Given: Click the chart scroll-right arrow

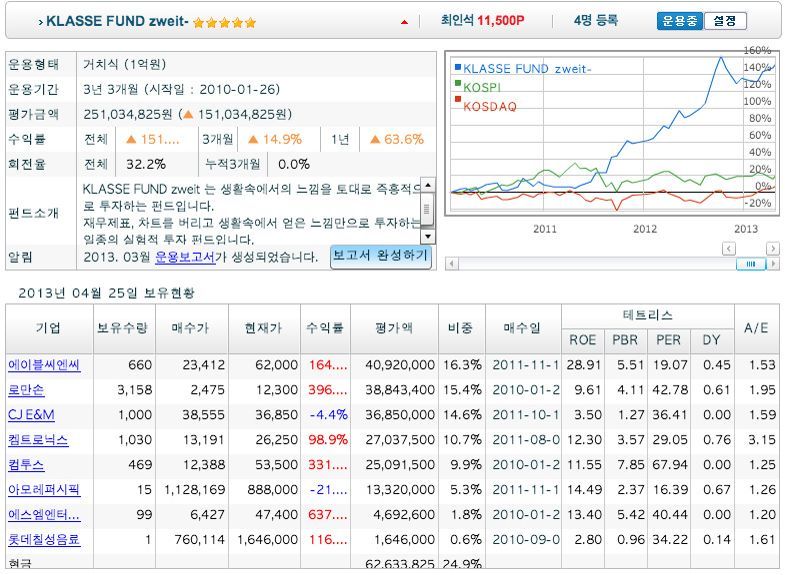Looking at the screenshot, I should click(x=774, y=263).
